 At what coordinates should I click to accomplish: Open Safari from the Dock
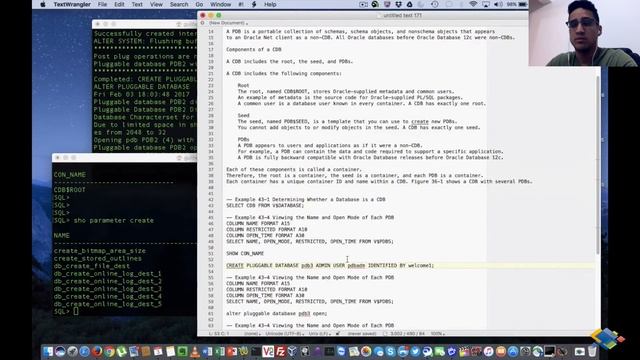pos(84,351)
